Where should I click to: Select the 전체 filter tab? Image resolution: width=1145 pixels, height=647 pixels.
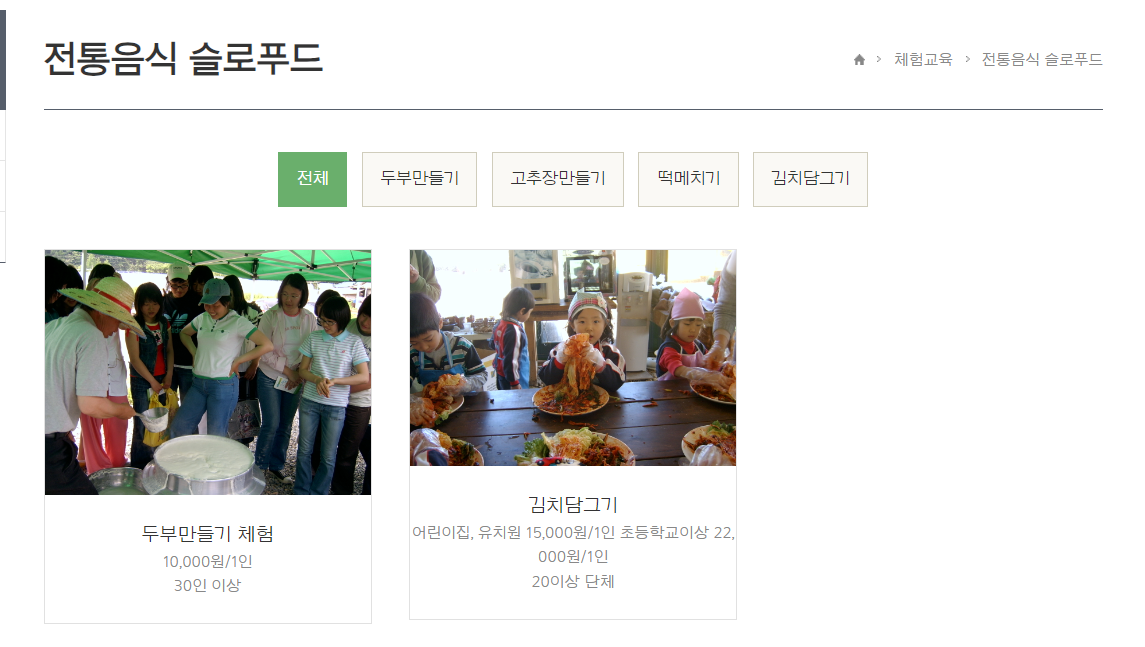coord(313,179)
